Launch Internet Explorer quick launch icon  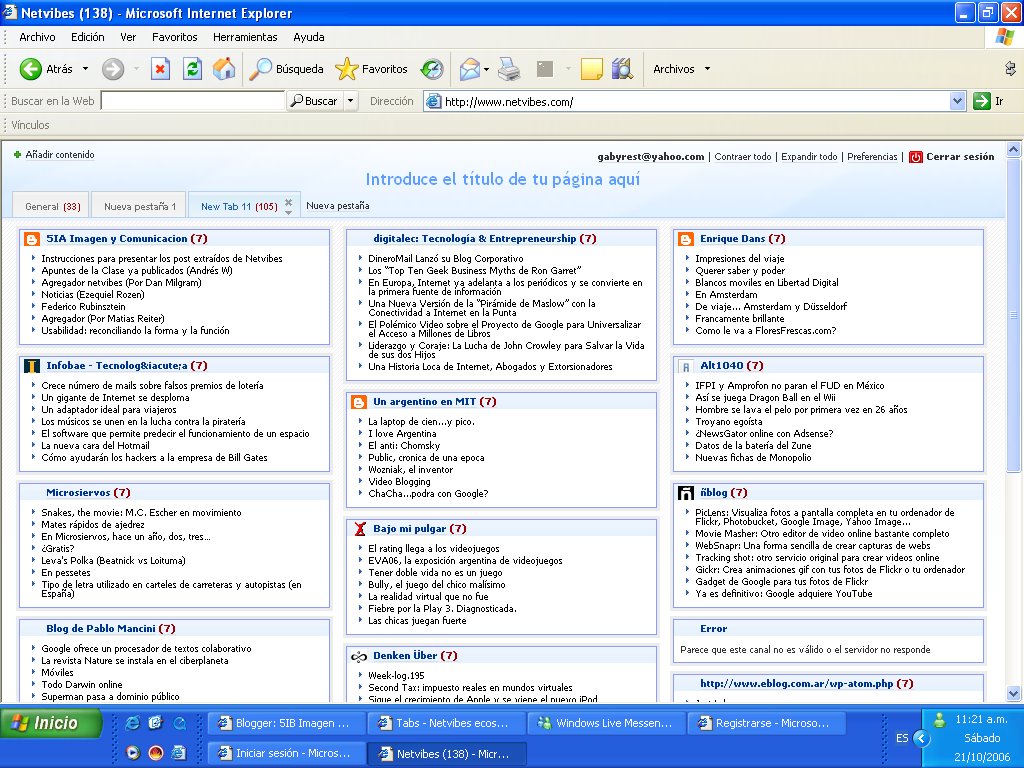pos(132,723)
